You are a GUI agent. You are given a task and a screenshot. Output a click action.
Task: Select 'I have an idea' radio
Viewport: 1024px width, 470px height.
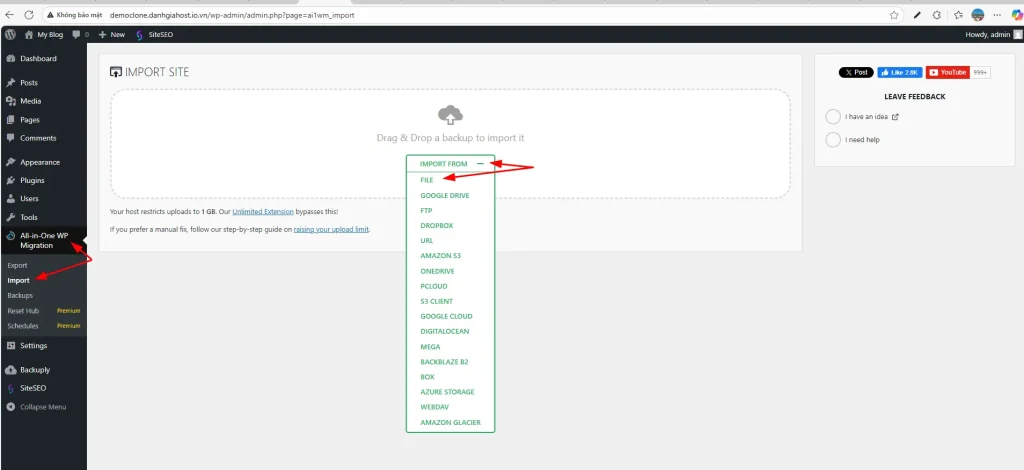[833, 117]
